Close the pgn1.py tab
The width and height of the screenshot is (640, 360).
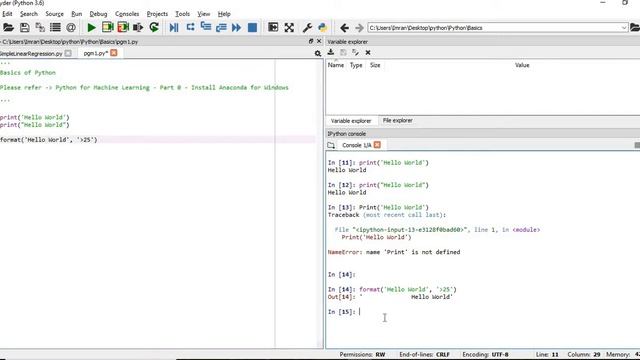pos(113,53)
